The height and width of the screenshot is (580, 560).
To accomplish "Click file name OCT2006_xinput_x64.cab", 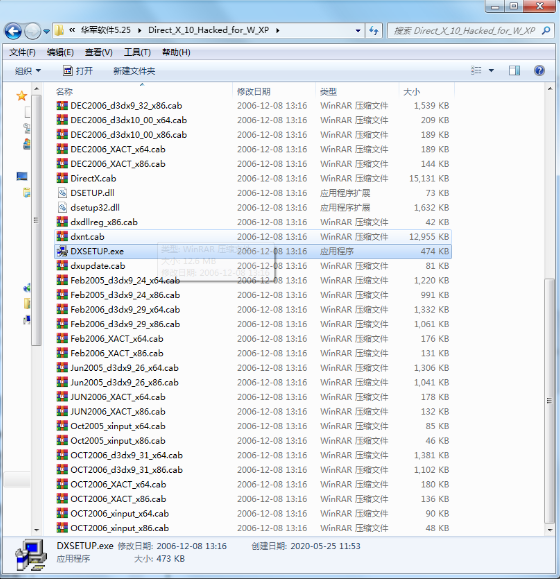I will coord(119,514).
